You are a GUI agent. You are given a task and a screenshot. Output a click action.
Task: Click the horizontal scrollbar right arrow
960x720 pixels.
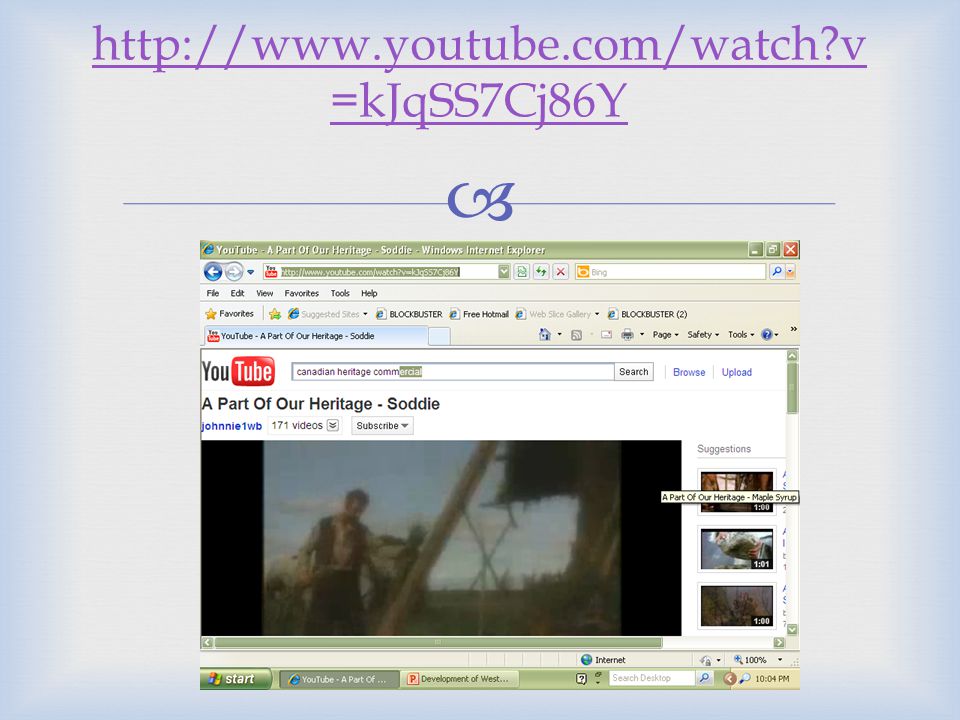click(779, 642)
